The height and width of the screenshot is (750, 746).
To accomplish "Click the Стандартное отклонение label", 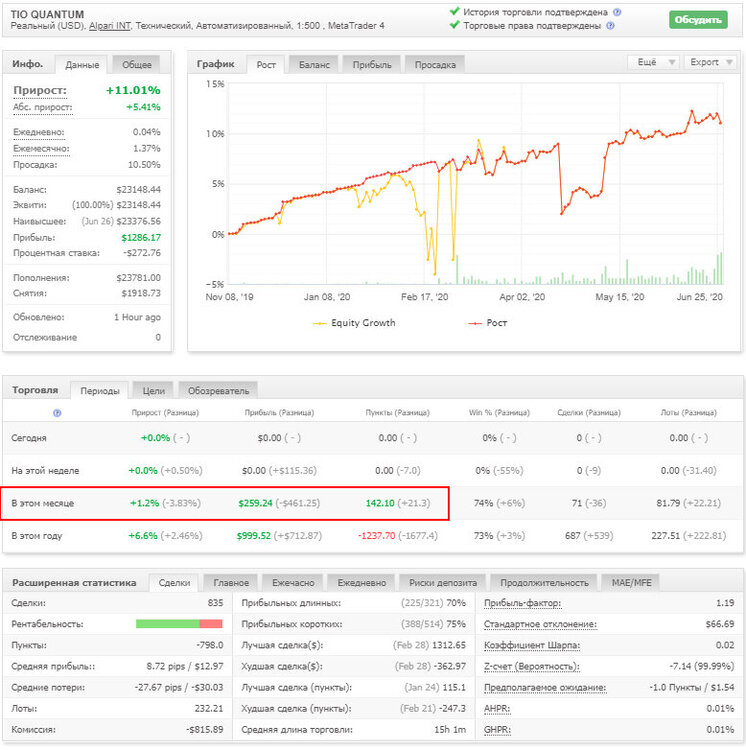I will tap(540, 624).
